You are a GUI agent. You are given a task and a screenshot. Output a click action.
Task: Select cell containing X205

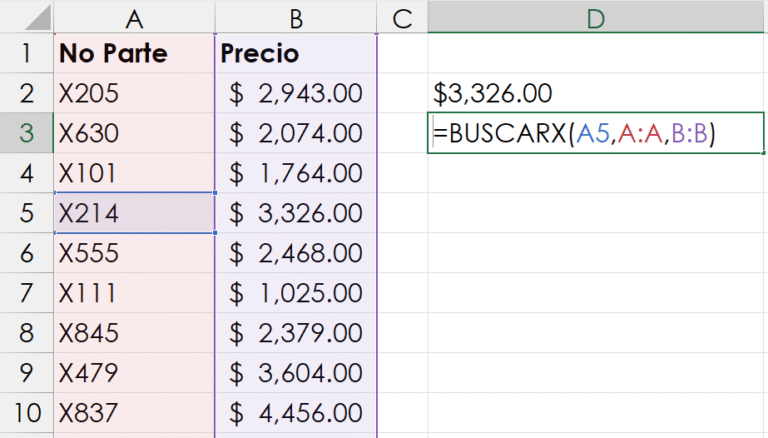point(134,93)
